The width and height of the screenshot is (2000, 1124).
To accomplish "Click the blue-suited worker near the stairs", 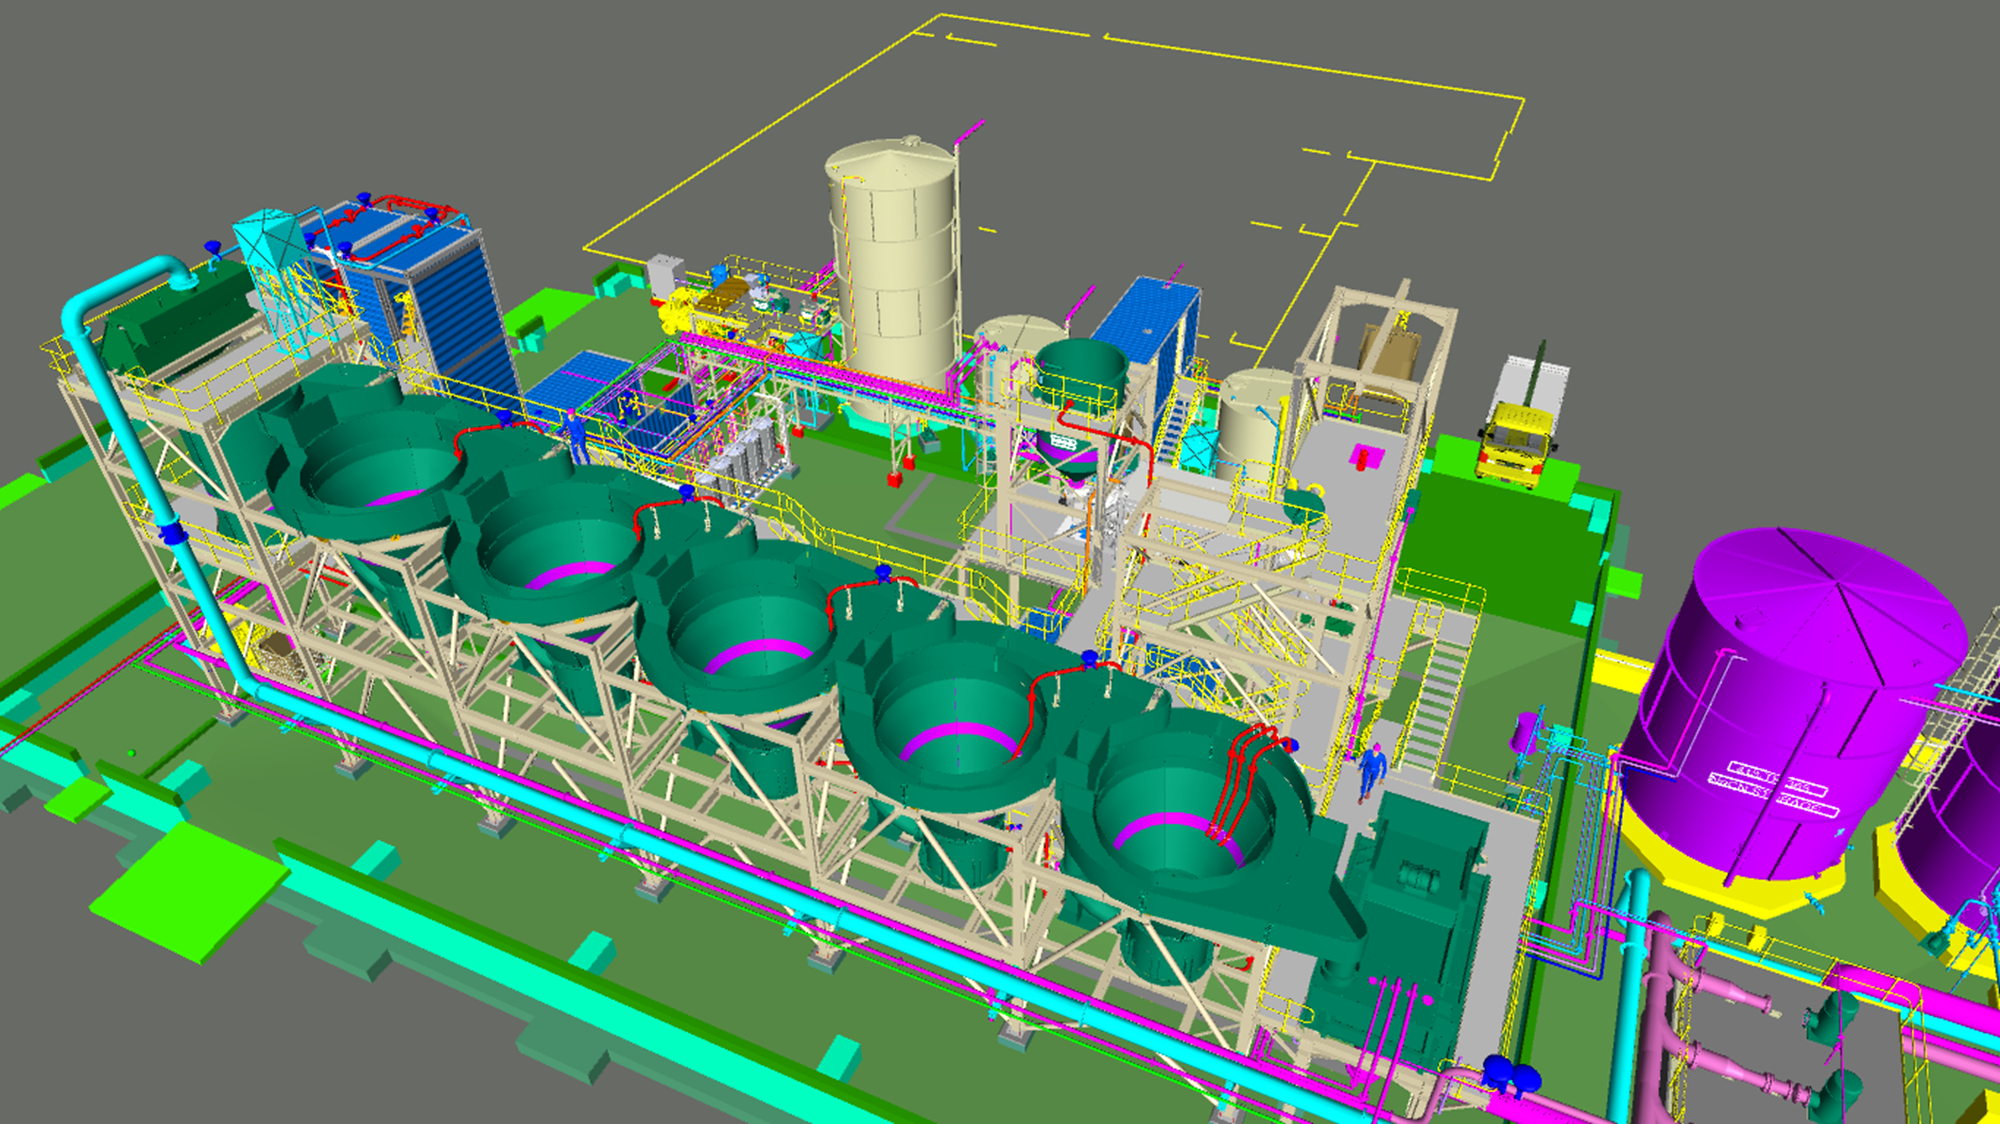I will point(1371,770).
